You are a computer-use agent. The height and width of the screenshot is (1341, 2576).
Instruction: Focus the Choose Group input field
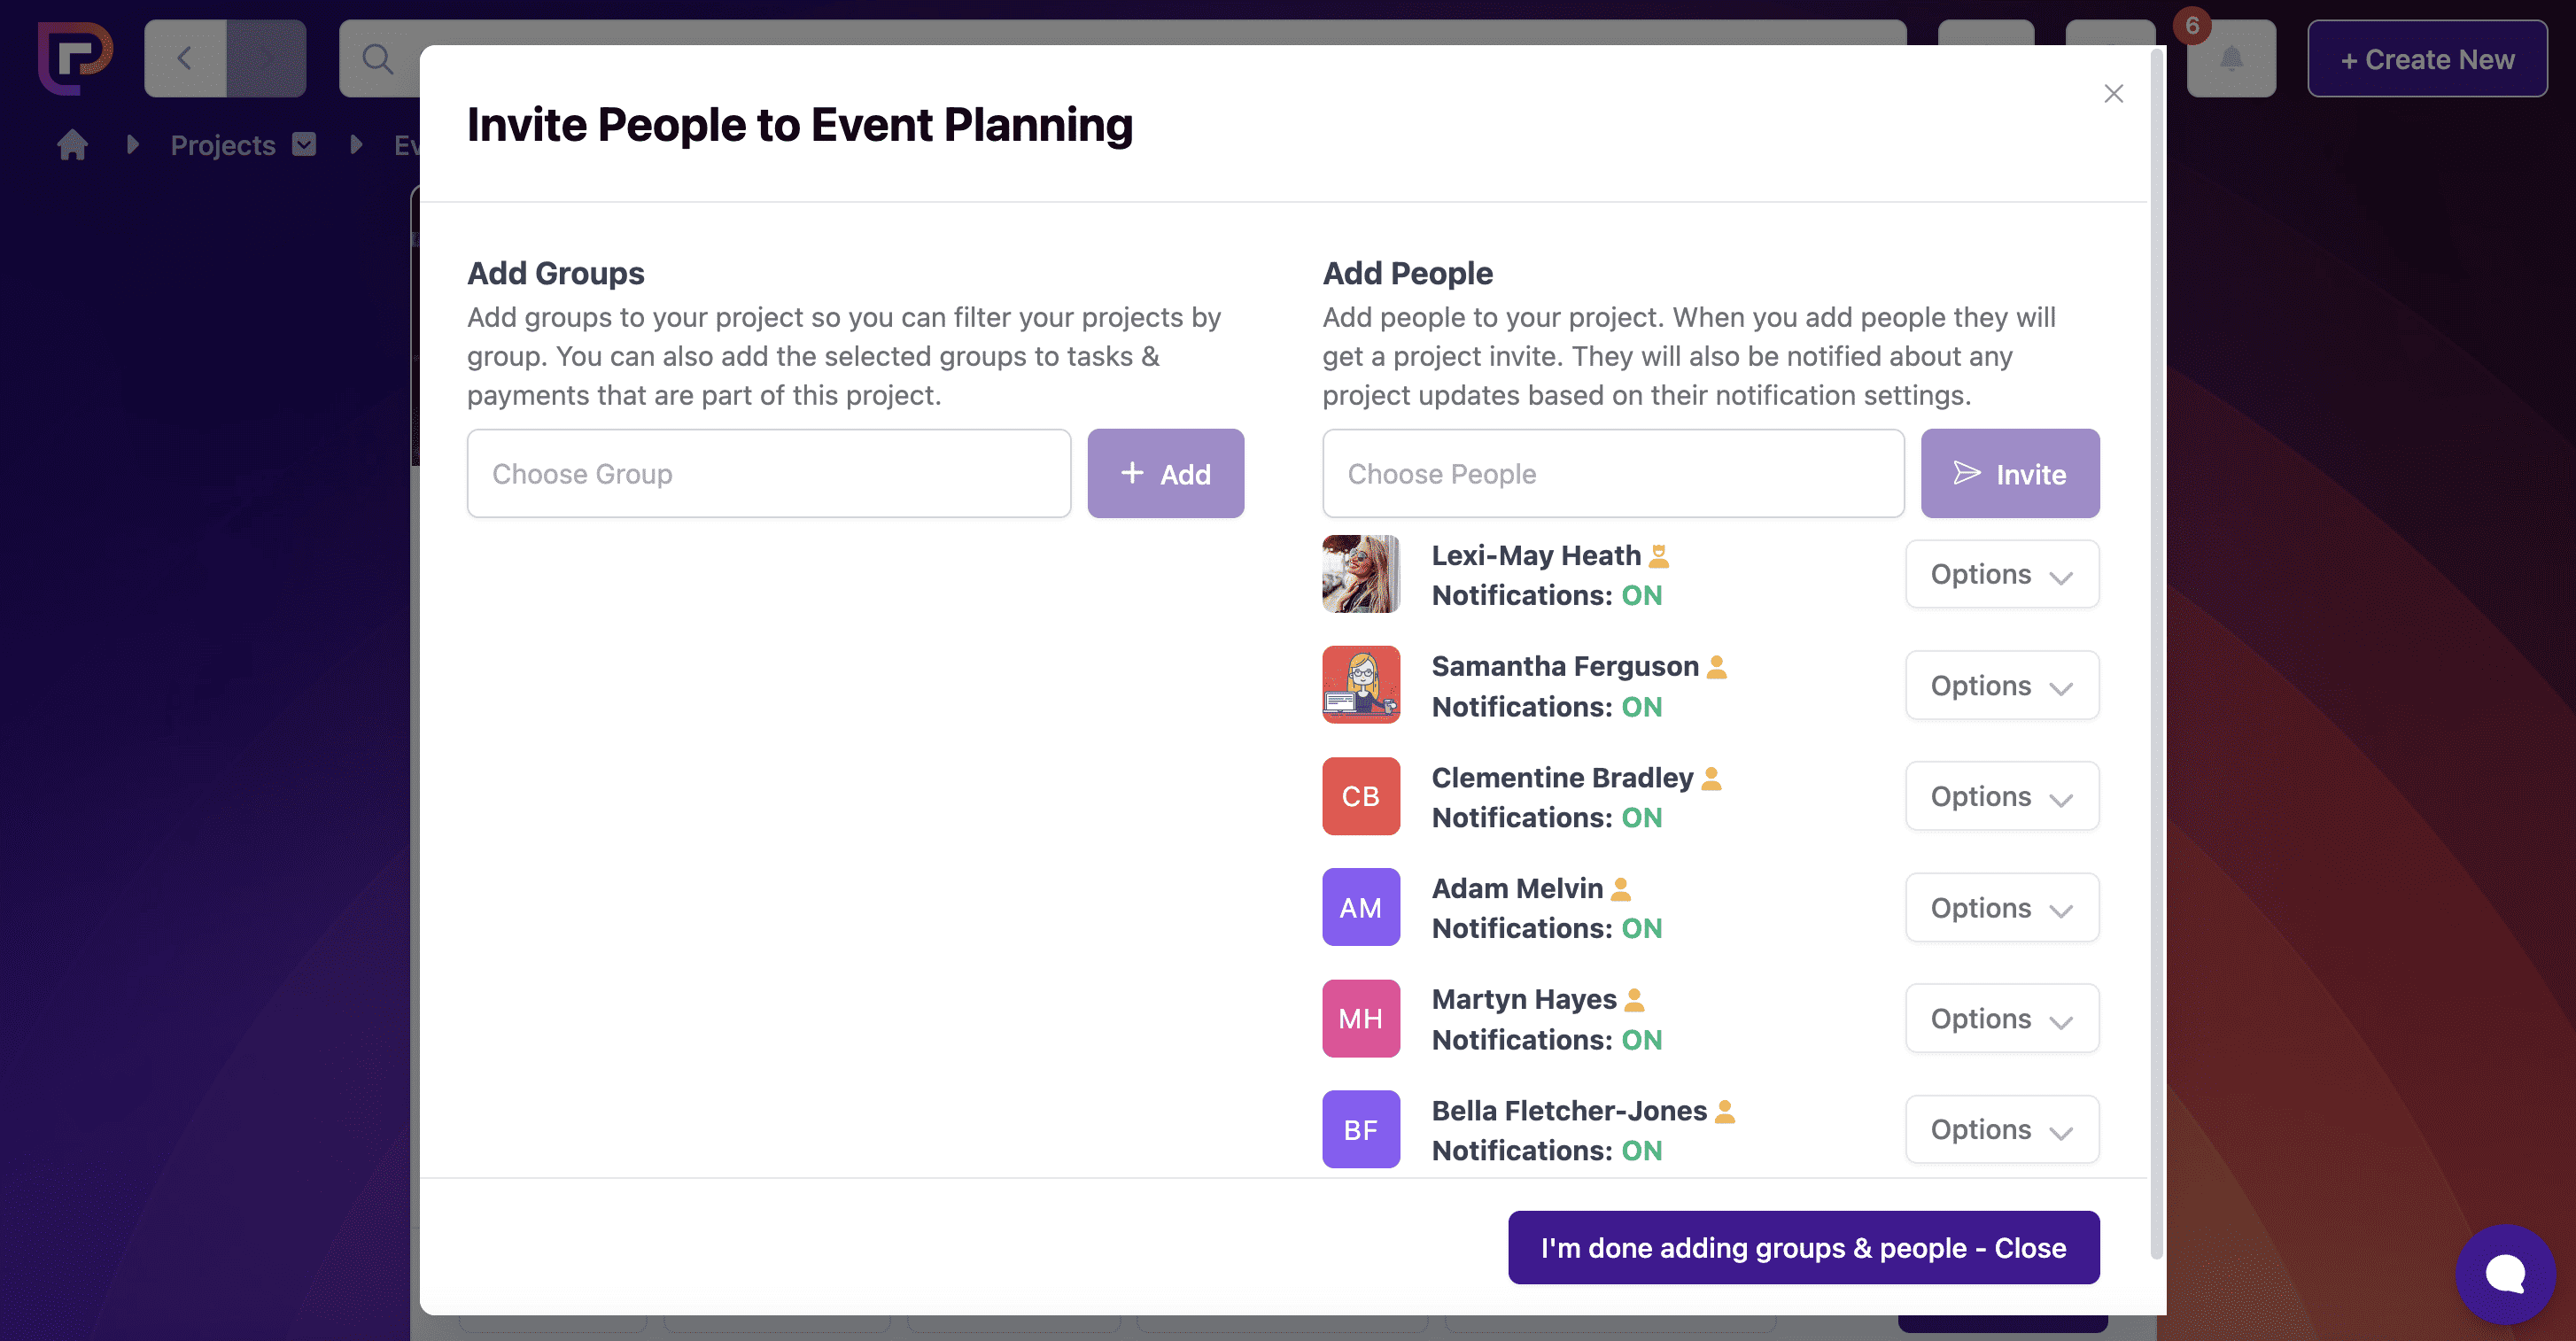[x=768, y=474]
